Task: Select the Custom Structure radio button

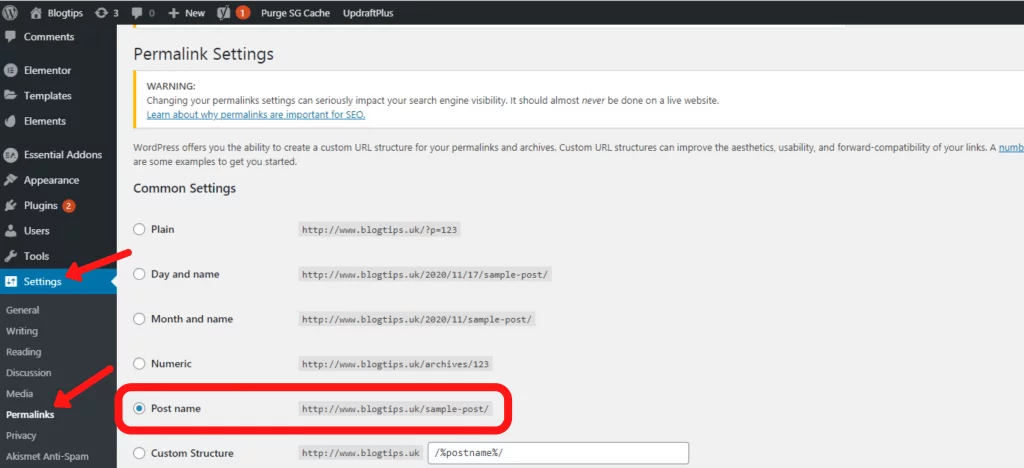Action: click(139, 453)
